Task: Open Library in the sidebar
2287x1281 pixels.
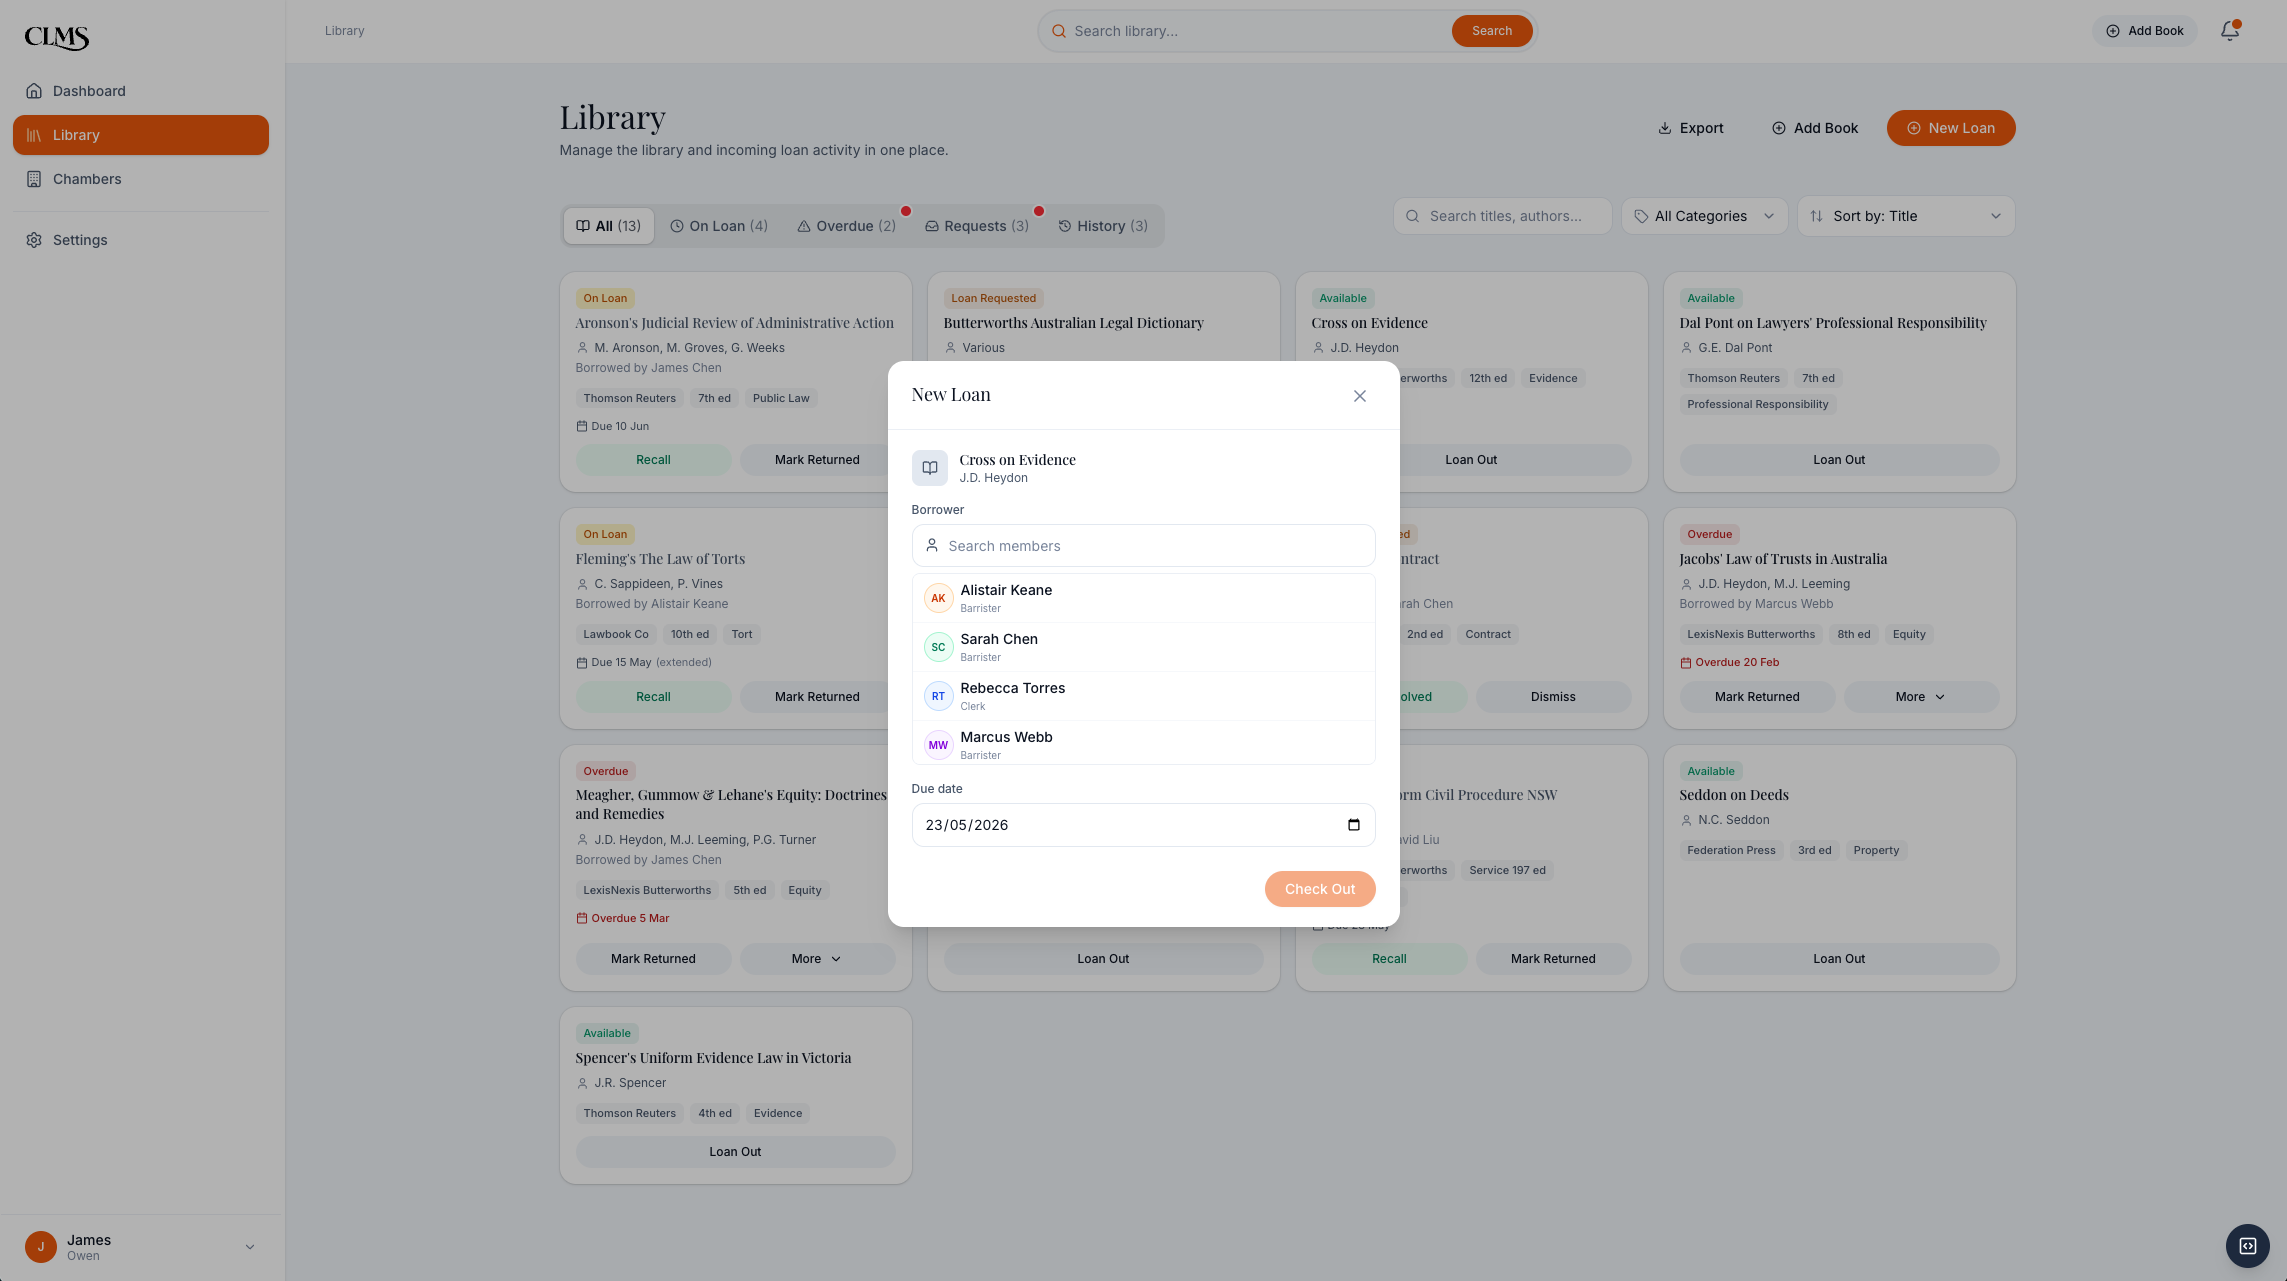Action: (x=141, y=135)
